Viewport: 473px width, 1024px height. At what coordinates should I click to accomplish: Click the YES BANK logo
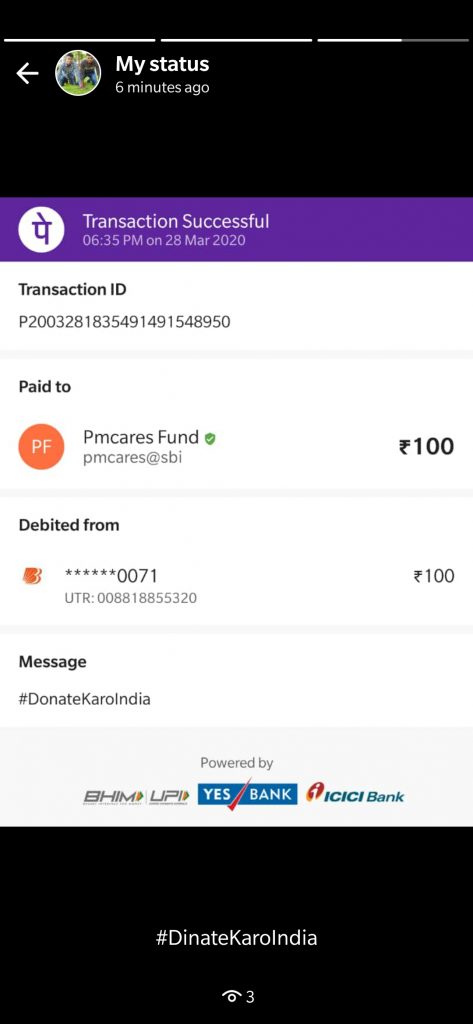[x=248, y=795]
